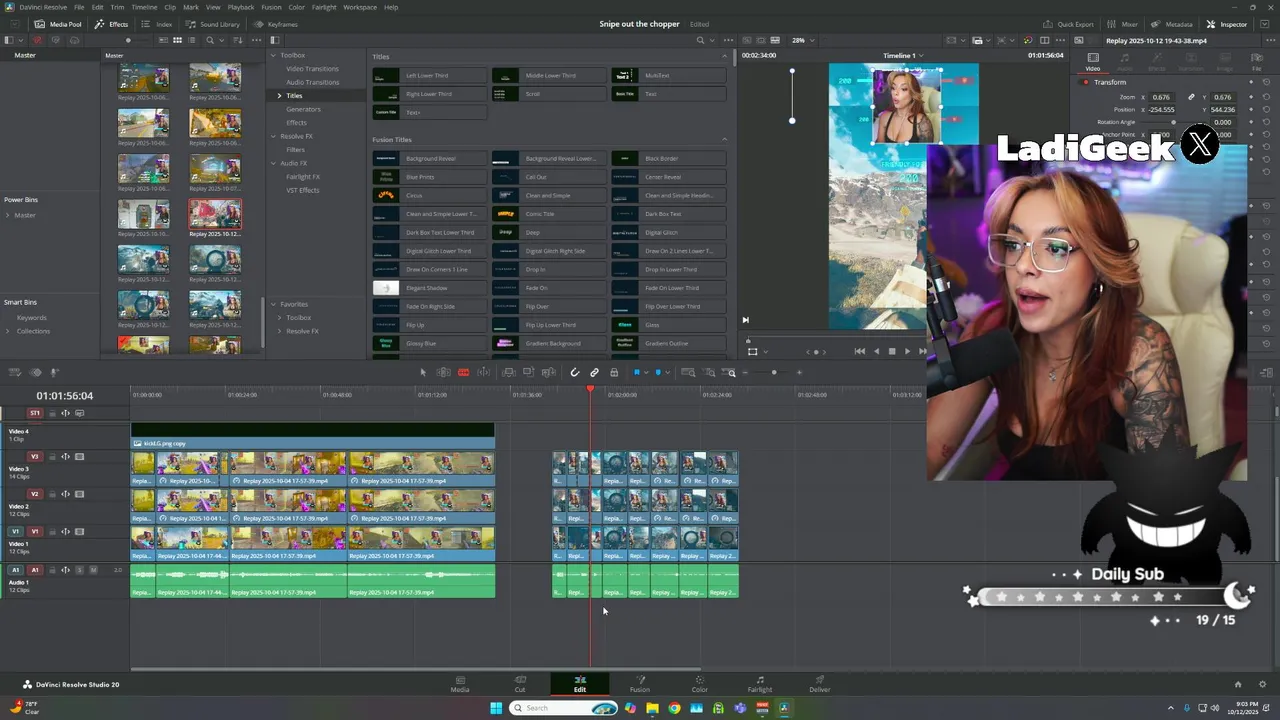This screenshot has height=720, width=1280.
Task: Select the red blade edit tool
Action: coord(463,372)
